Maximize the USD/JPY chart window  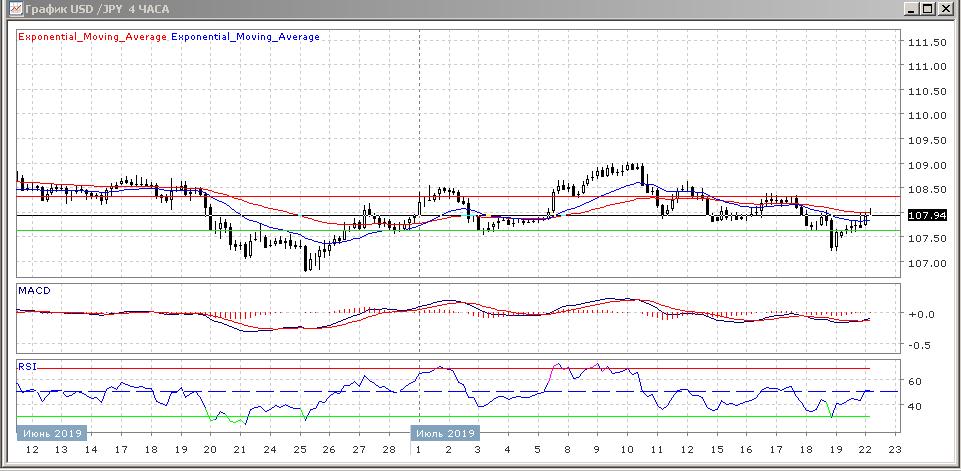click(927, 9)
